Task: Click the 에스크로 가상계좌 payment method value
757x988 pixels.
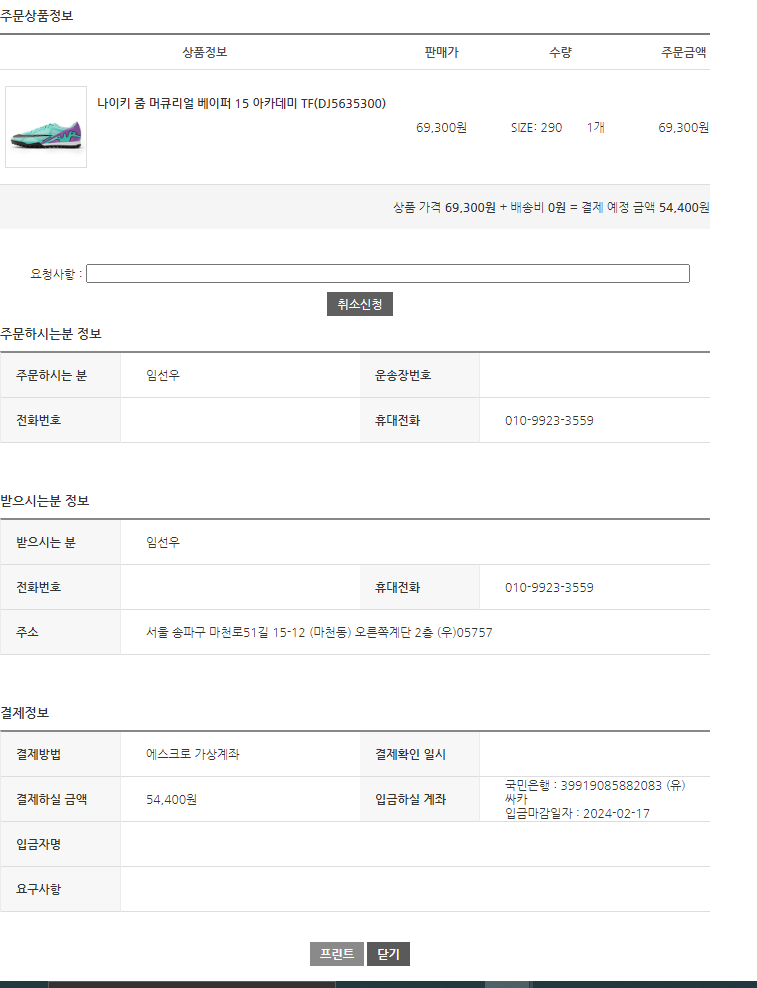Action: (x=193, y=754)
